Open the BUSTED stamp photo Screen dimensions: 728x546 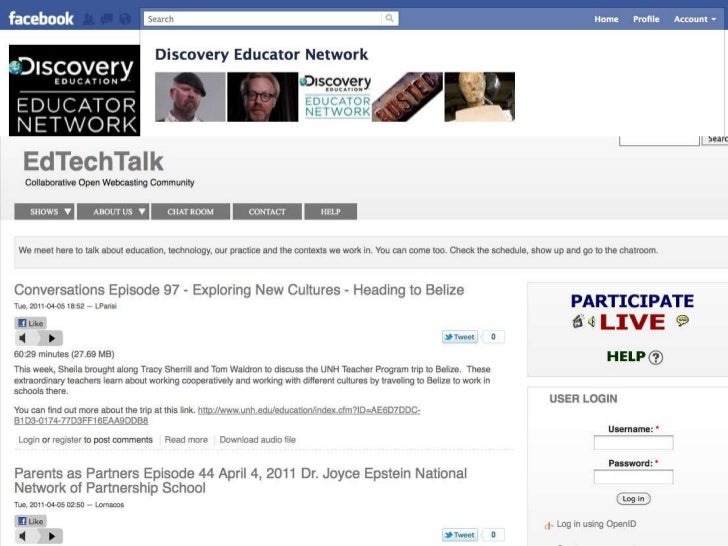407,97
